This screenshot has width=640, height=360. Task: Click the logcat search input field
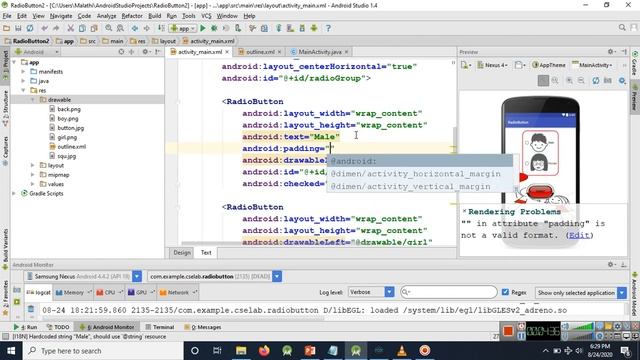[x=449, y=292]
